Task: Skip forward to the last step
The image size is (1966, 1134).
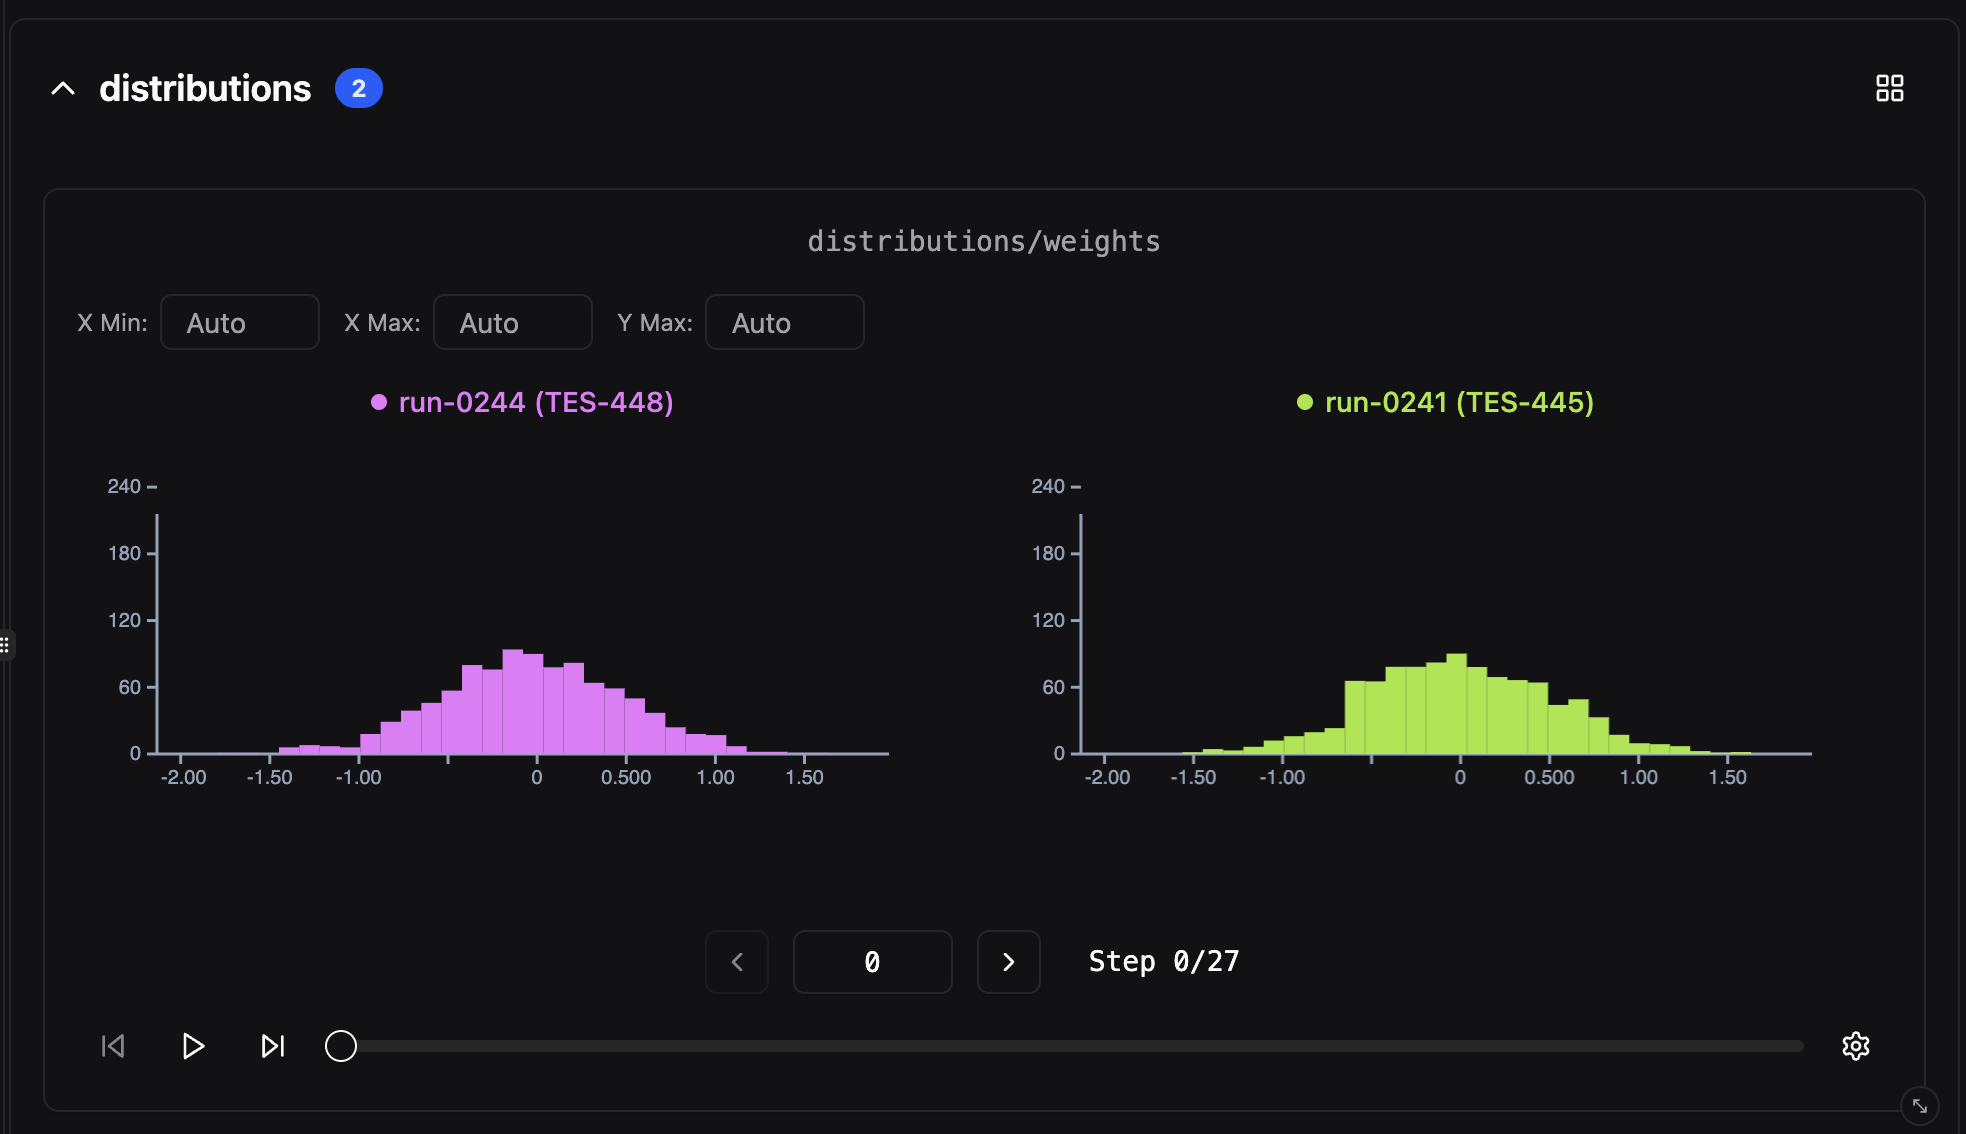Action: pyautogui.click(x=271, y=1046)
